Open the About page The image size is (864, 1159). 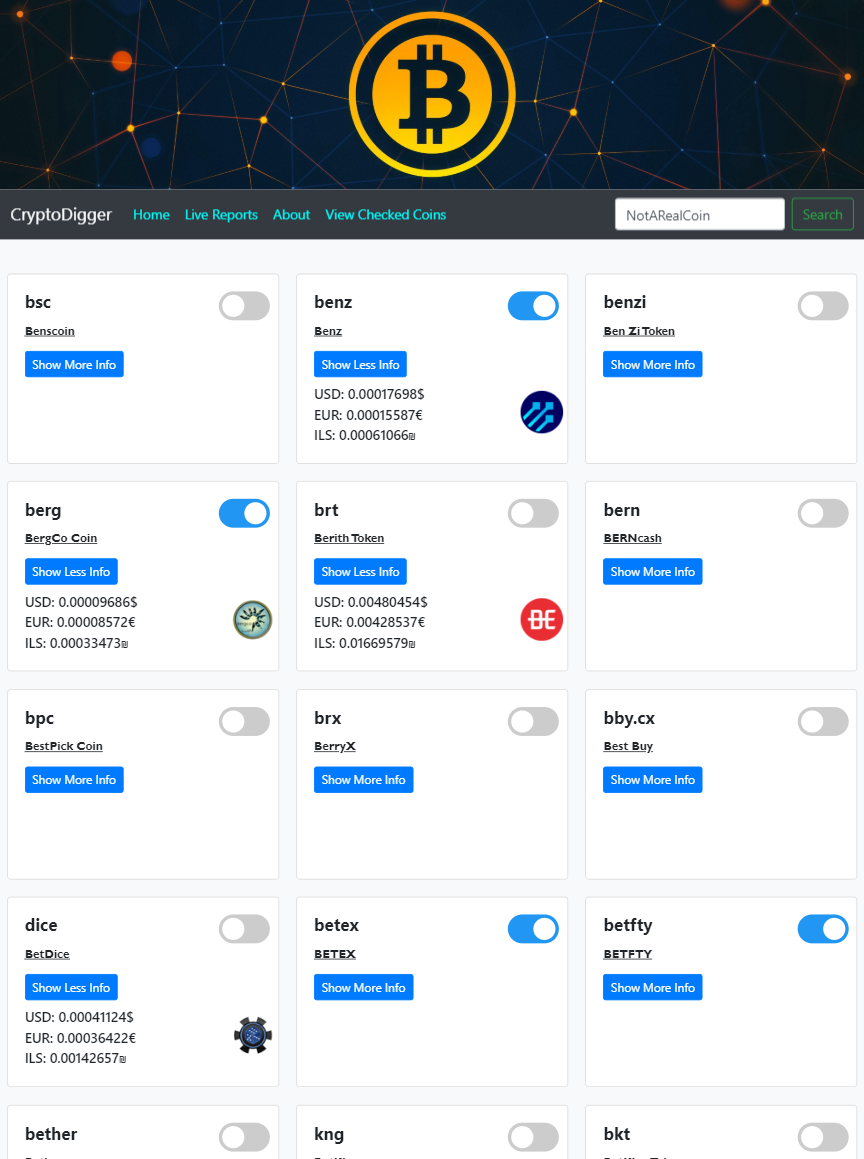[x=291, y=214]
